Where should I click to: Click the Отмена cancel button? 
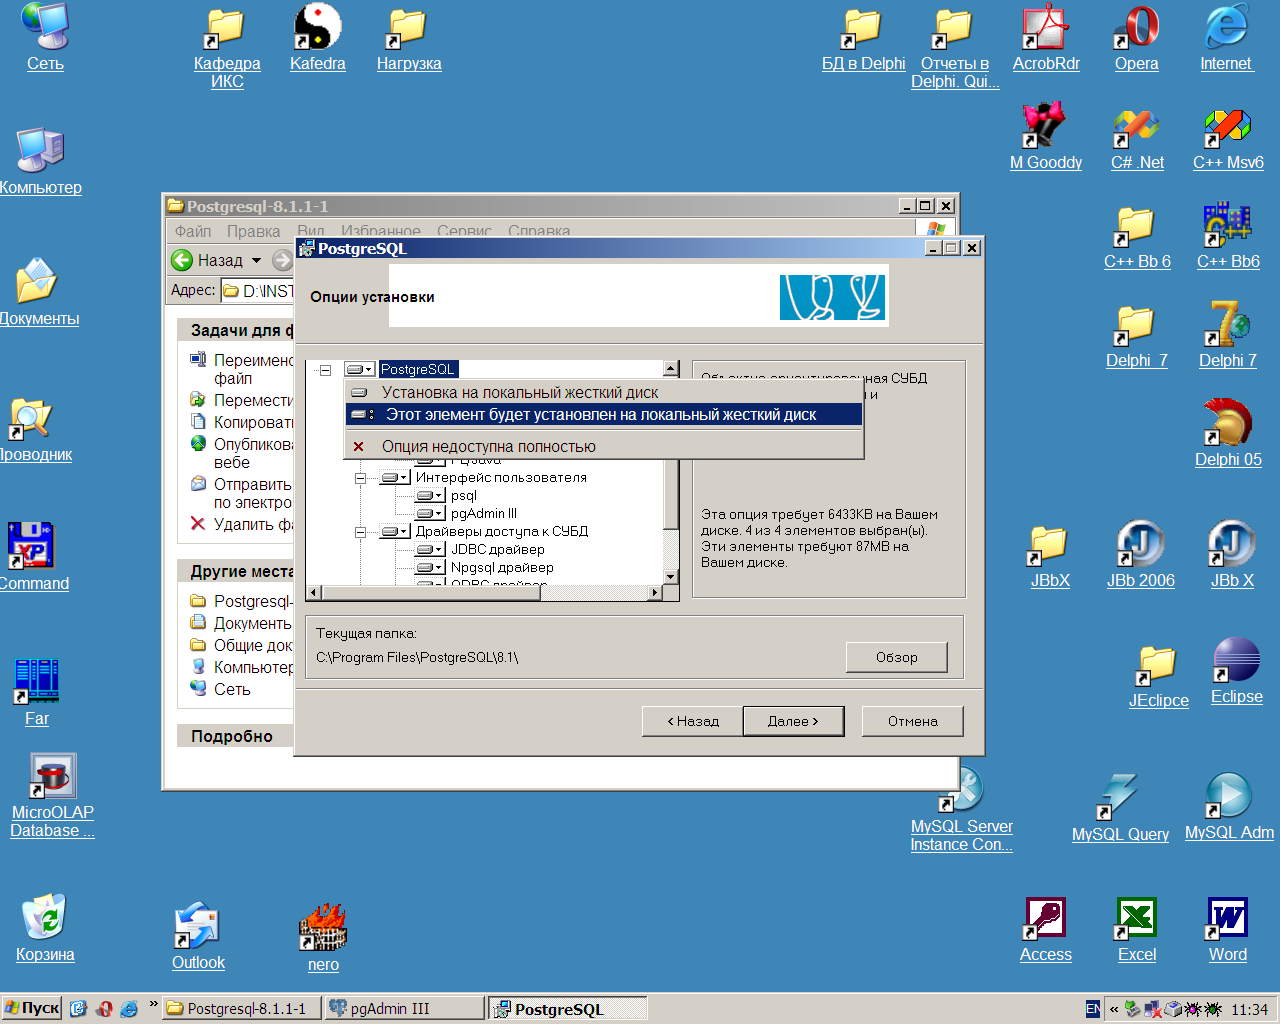pyautogui.click(x=913, y=721)
